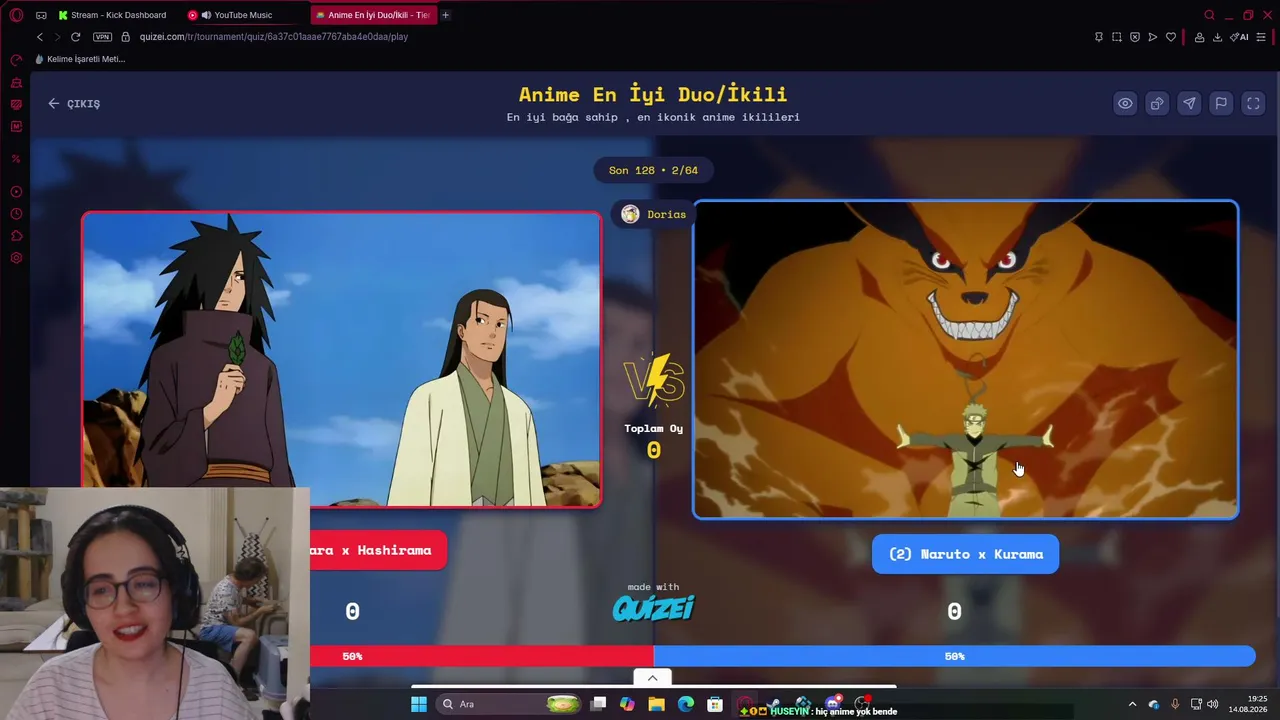Click the pin icon in the browser toolbar
Image resolution: width=1280 pixels, height=720 pixels.
pyautogui.click(x=1099, y=37)
